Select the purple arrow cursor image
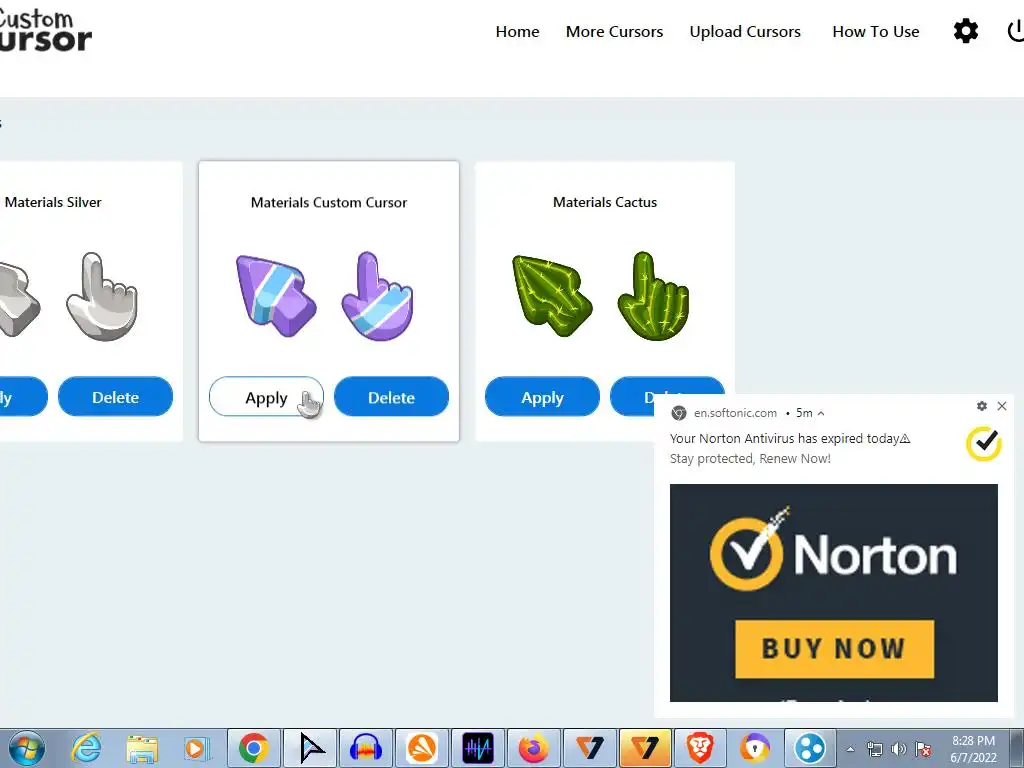Image resolution: width=1024 pixels, height=768 pixels. pos(276,295)
